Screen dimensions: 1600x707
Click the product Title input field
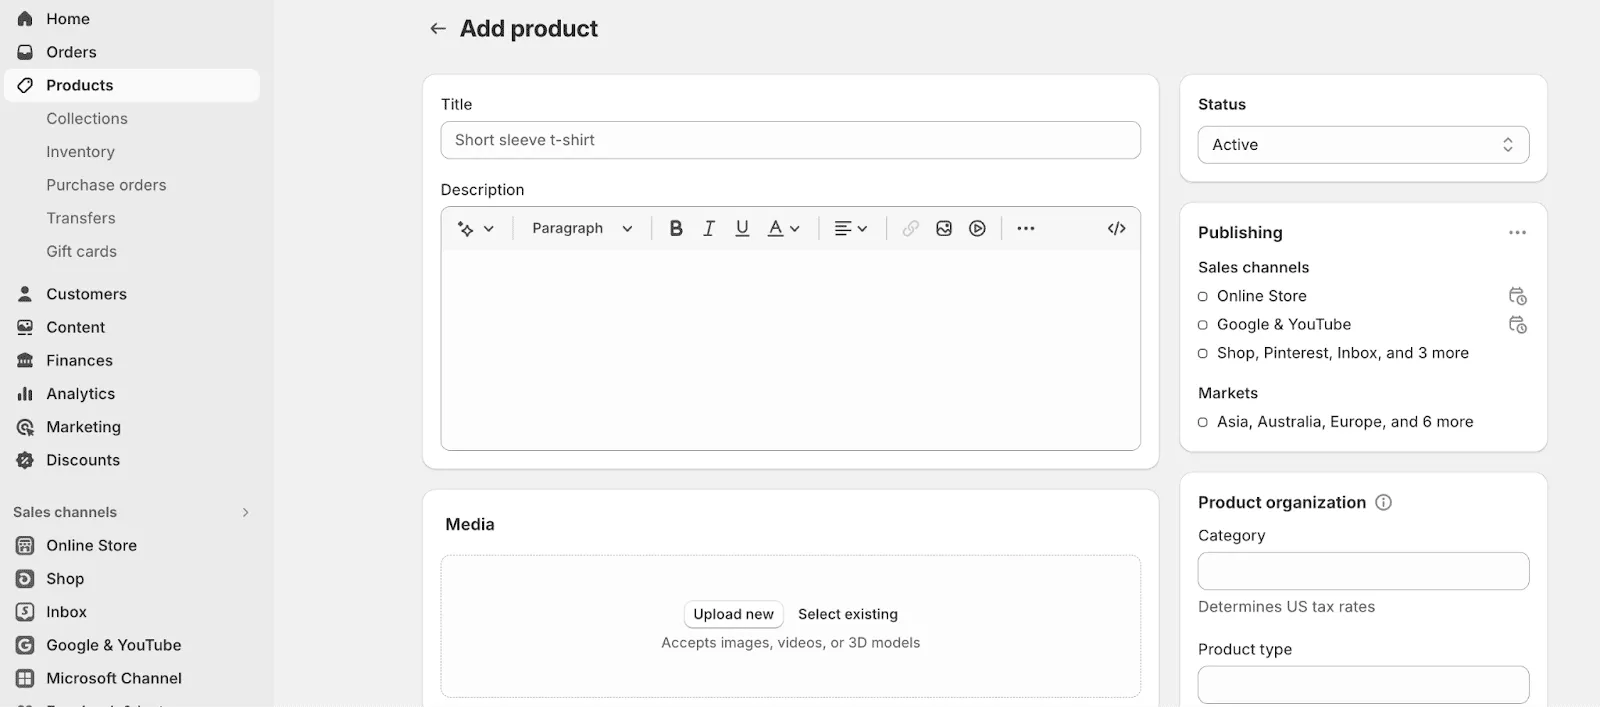(790, 140)
